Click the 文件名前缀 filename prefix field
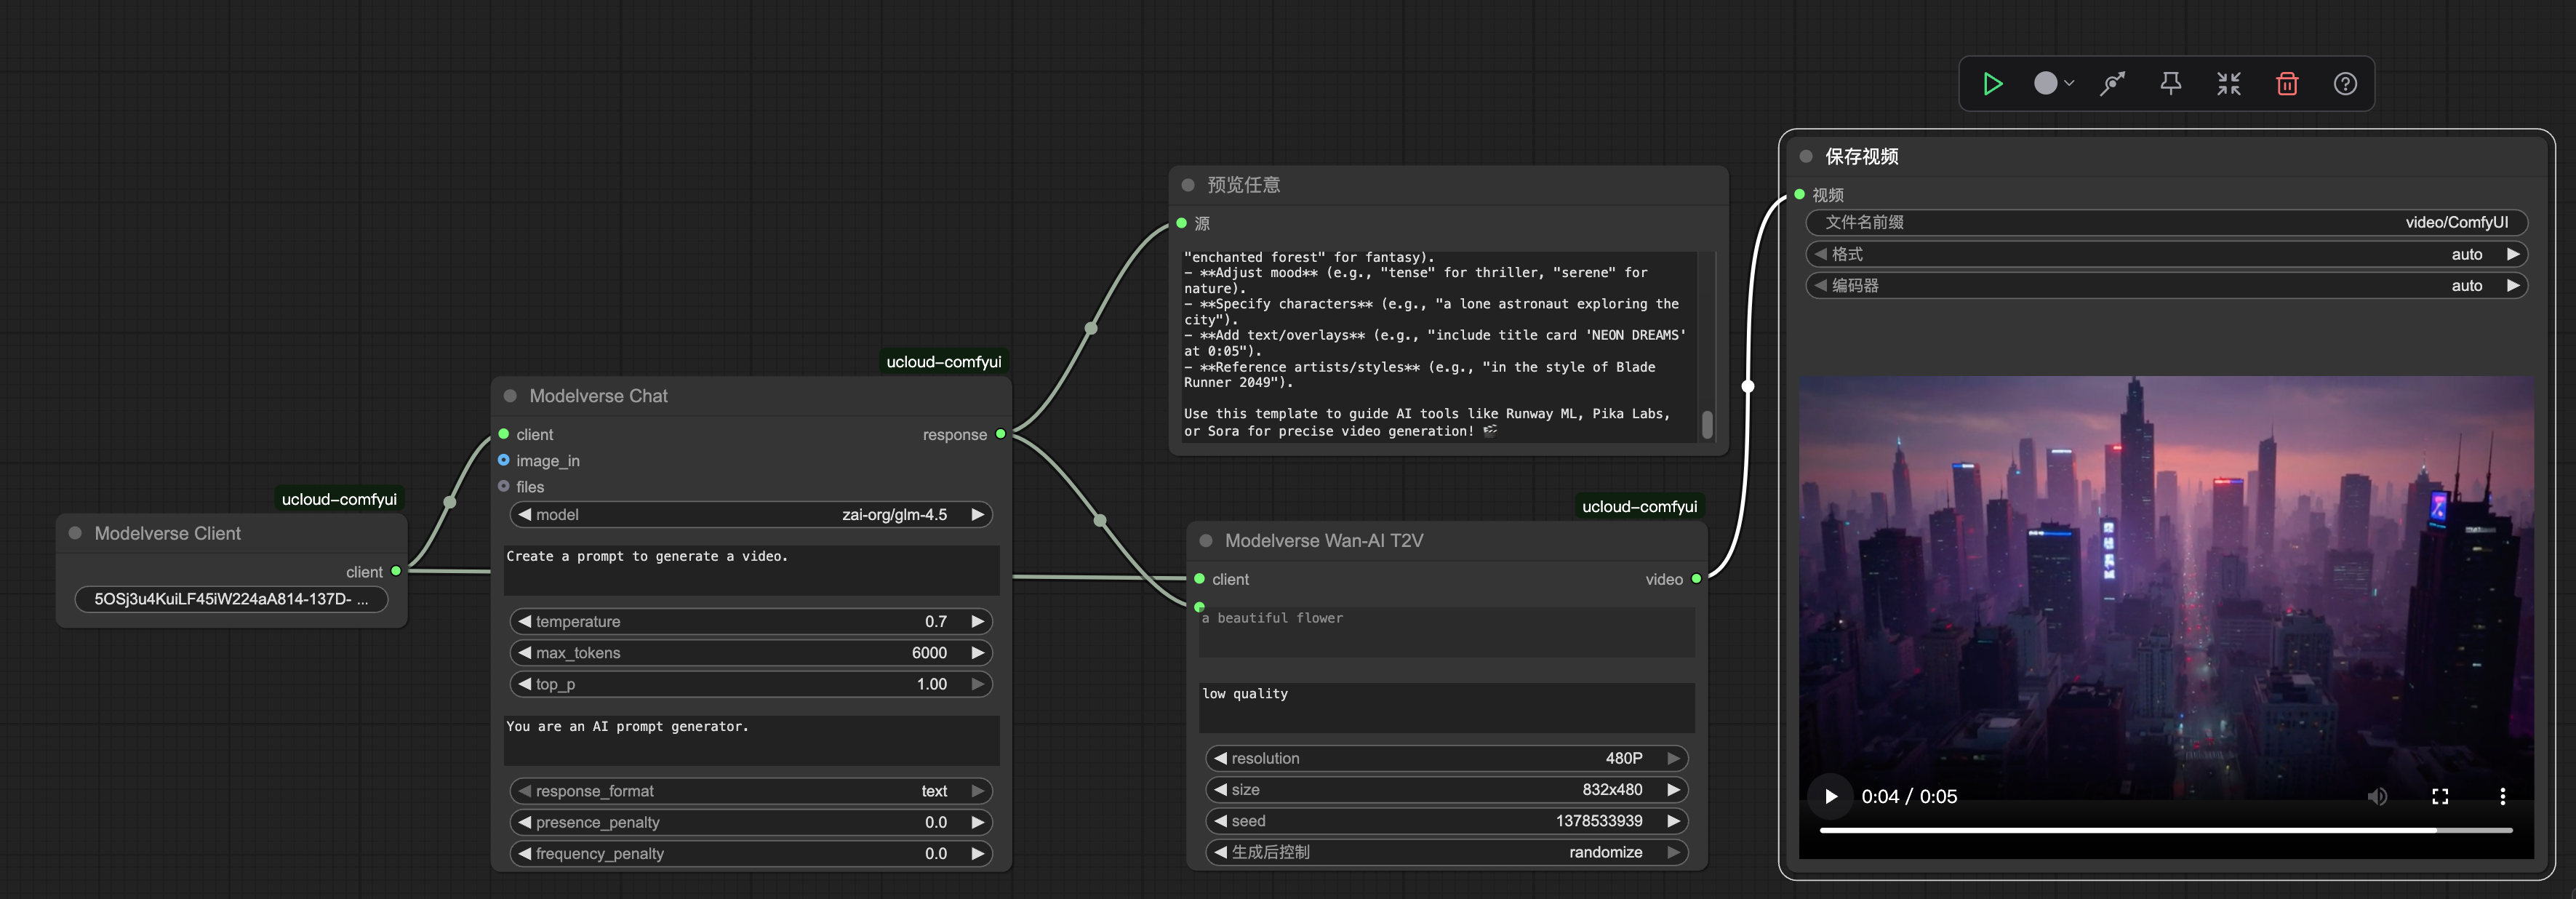This screenshot has height=899, width=2576. [x=2166, y=222]
